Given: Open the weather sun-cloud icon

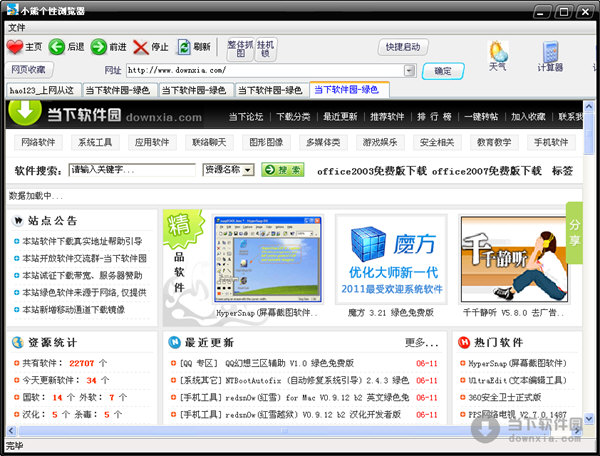Looking at the screenshot, I should click(498, 52).
